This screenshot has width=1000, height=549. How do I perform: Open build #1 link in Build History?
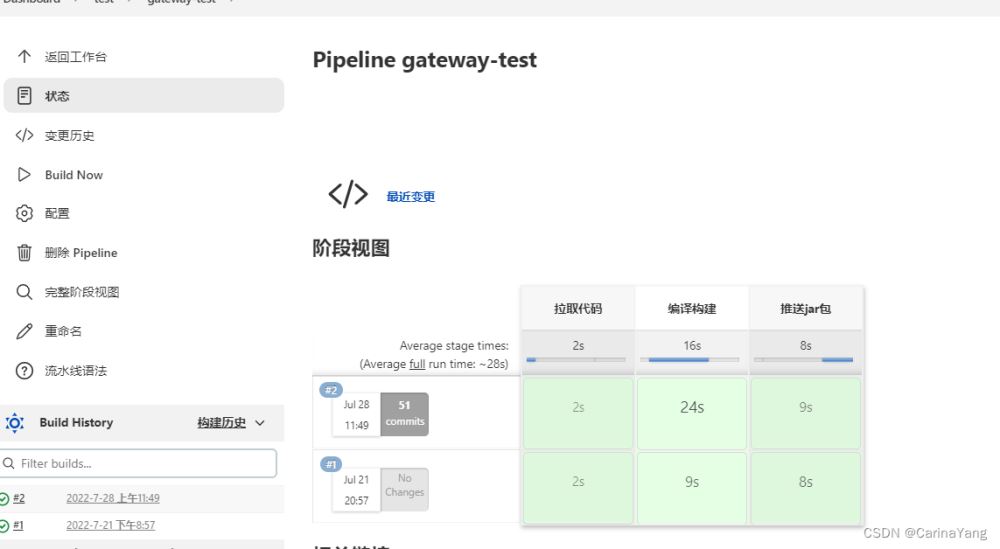click(18, 525)
